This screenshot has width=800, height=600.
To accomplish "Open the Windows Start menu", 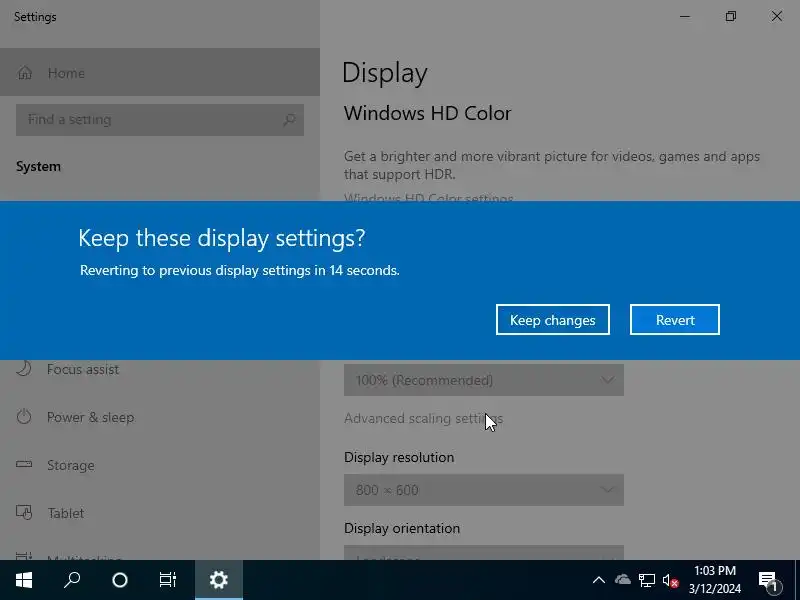I will [x=24, y=580].
